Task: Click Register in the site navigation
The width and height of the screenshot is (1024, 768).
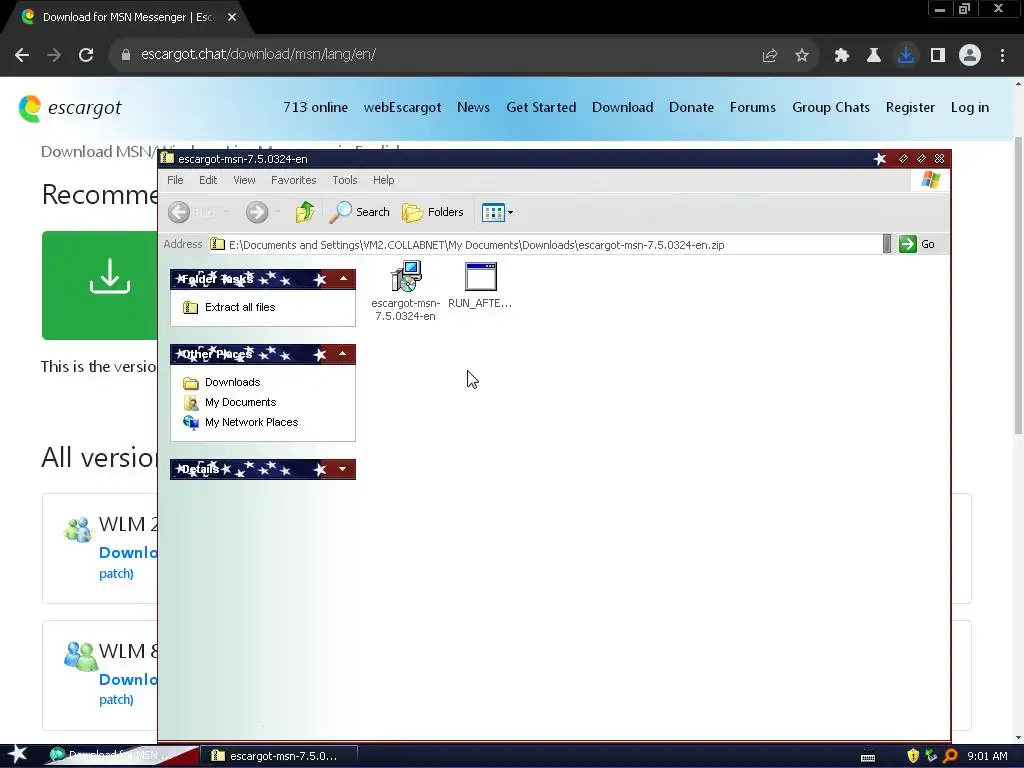Action: point(910,107)
